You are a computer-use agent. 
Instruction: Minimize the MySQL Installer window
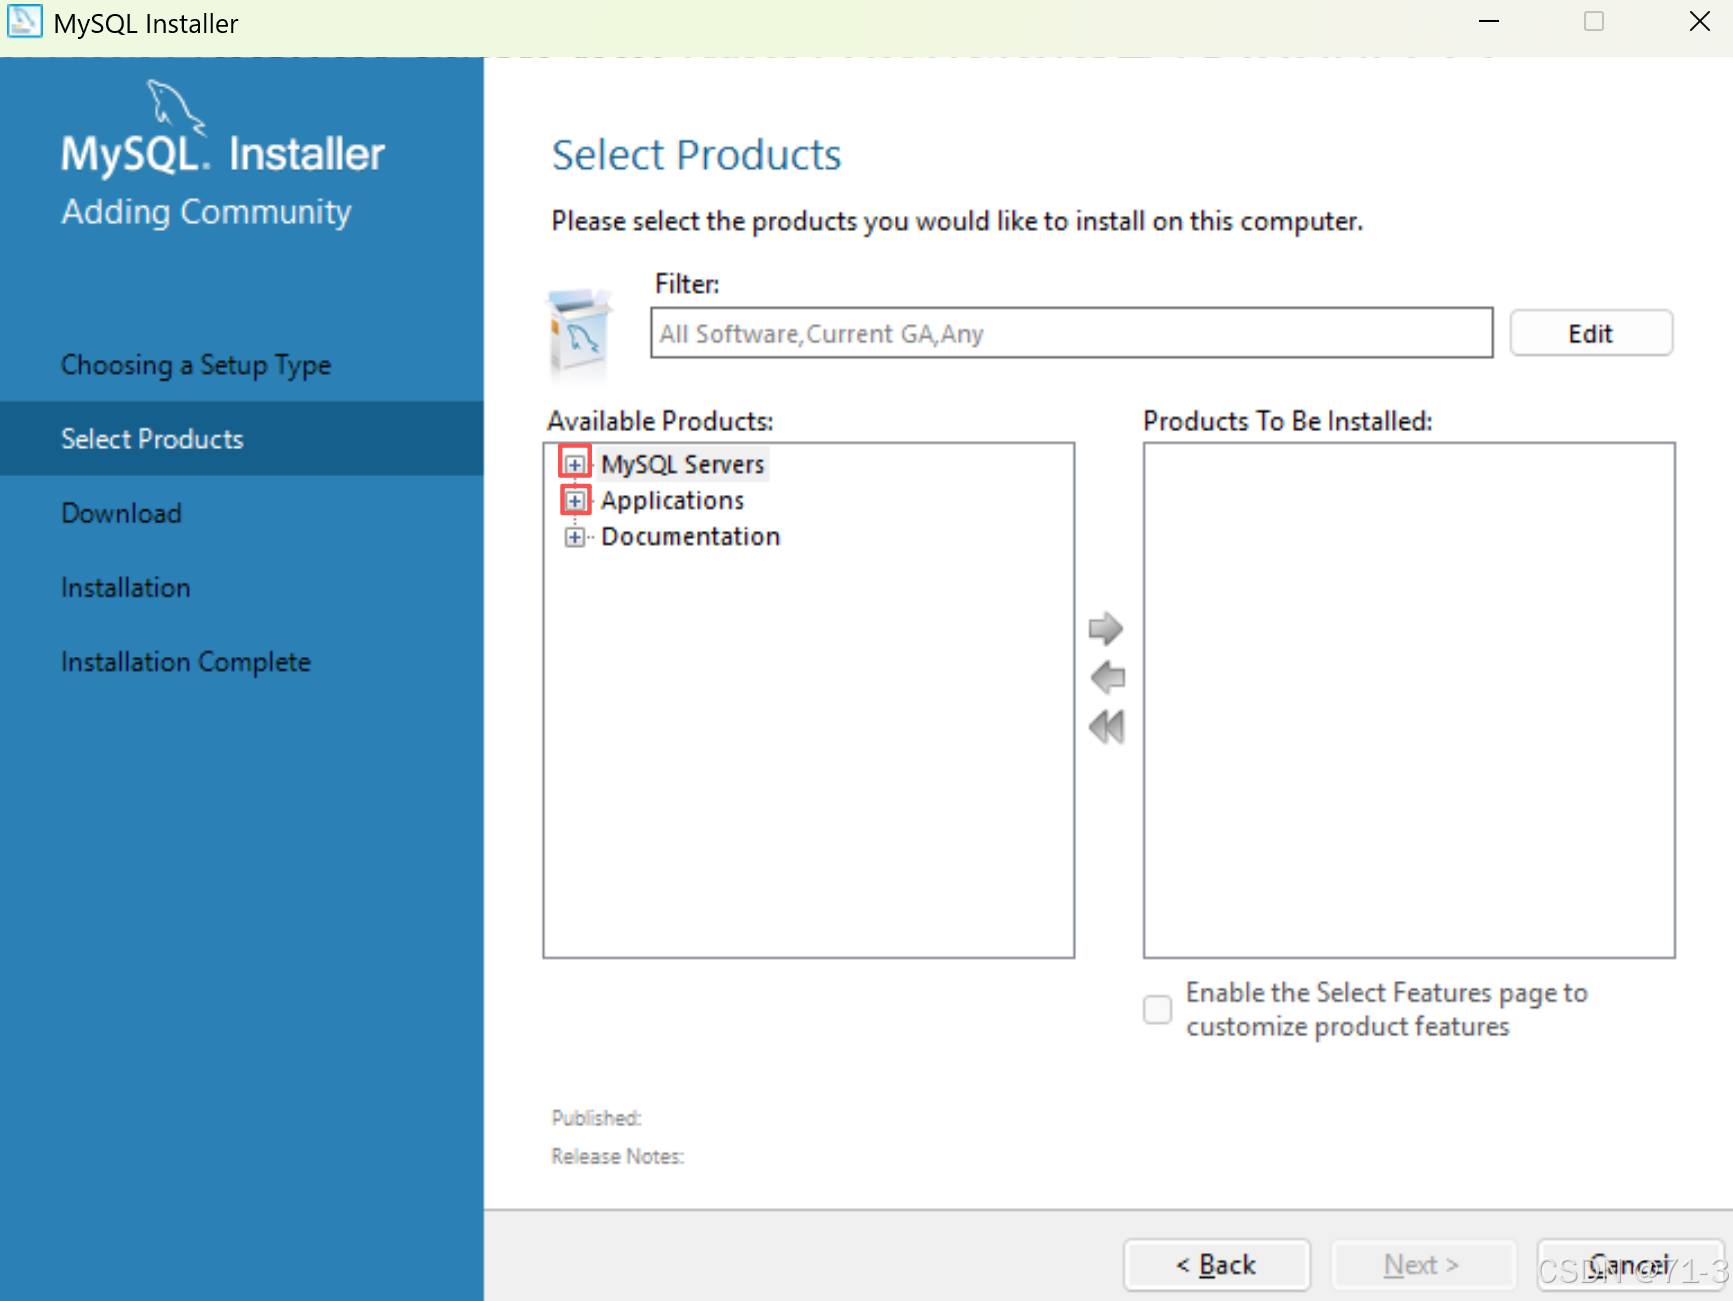point(1489,21)
